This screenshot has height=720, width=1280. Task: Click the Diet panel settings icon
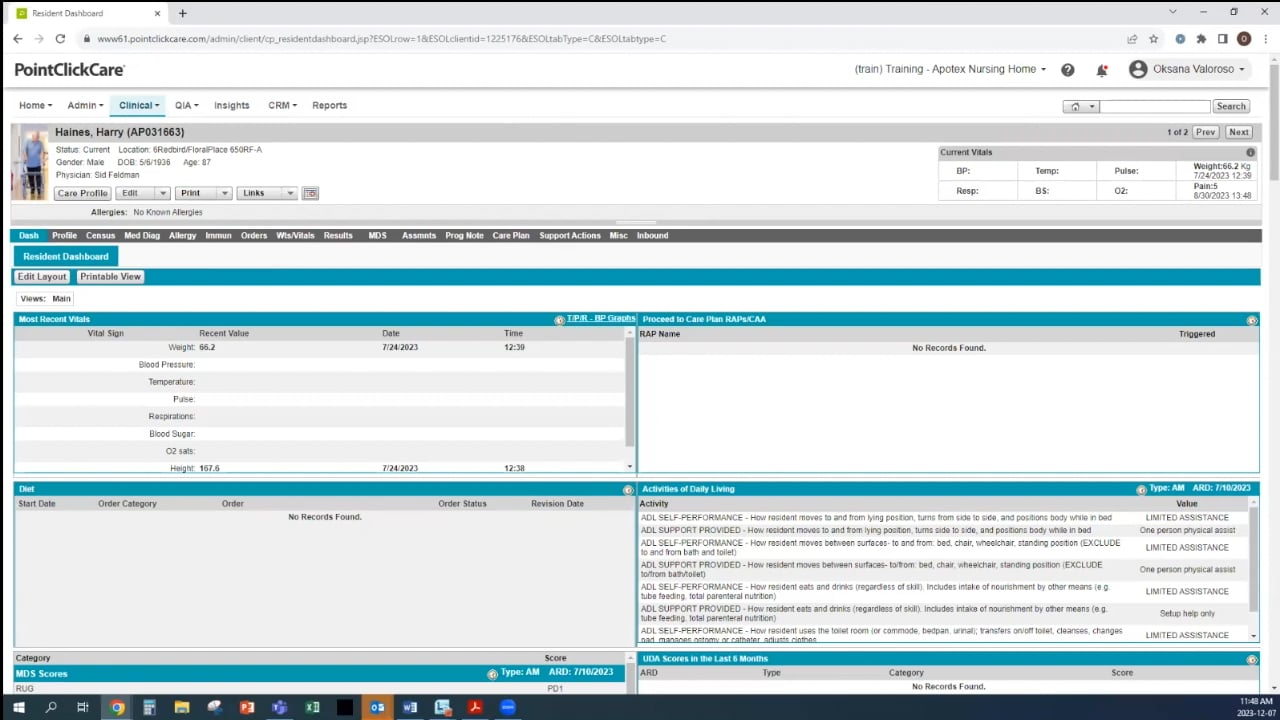pyautogui.click(x=628, y=490)
